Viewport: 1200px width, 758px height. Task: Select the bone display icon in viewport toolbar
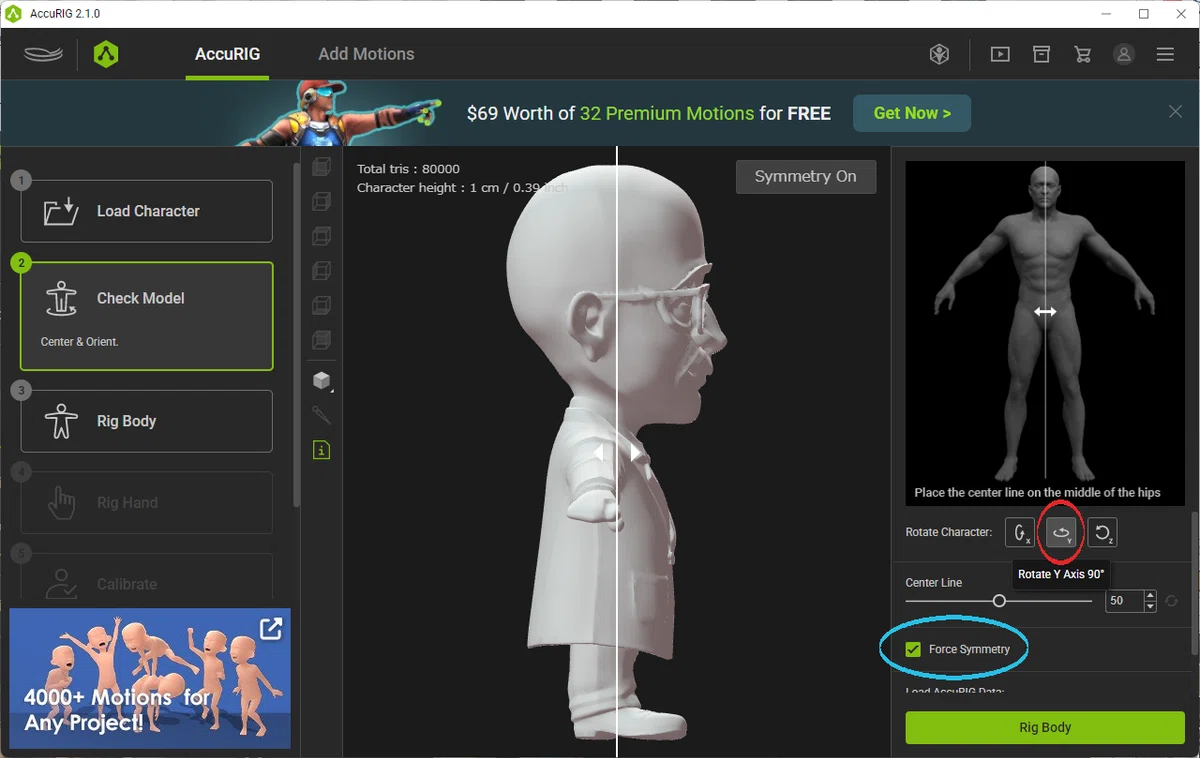pyautogui.click(x=321, y=415)
